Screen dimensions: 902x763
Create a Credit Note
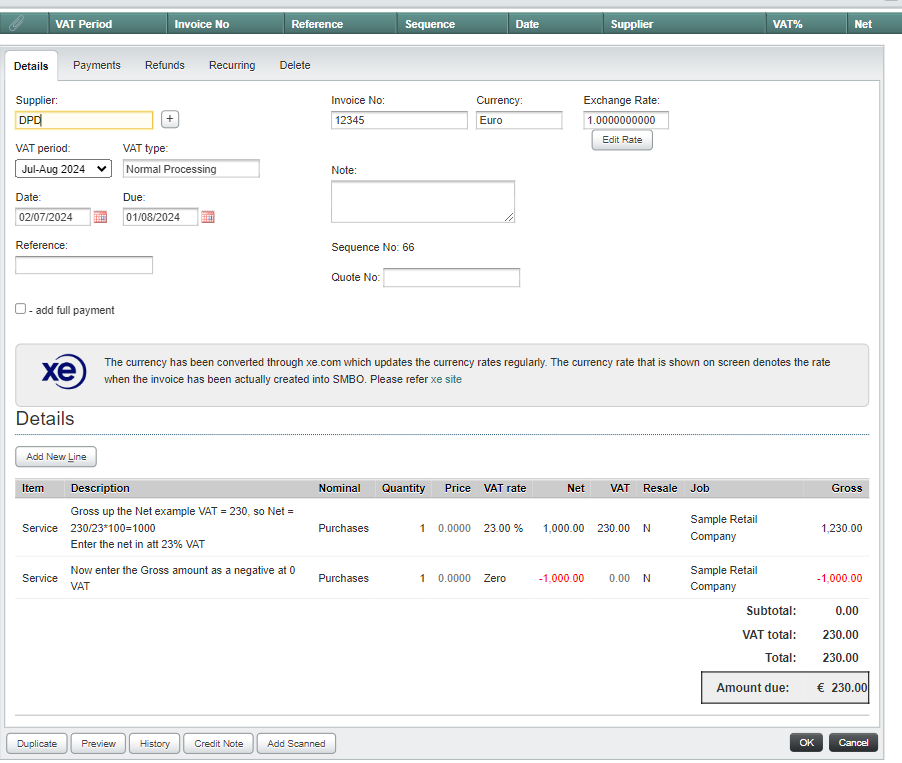coord(219,743)
